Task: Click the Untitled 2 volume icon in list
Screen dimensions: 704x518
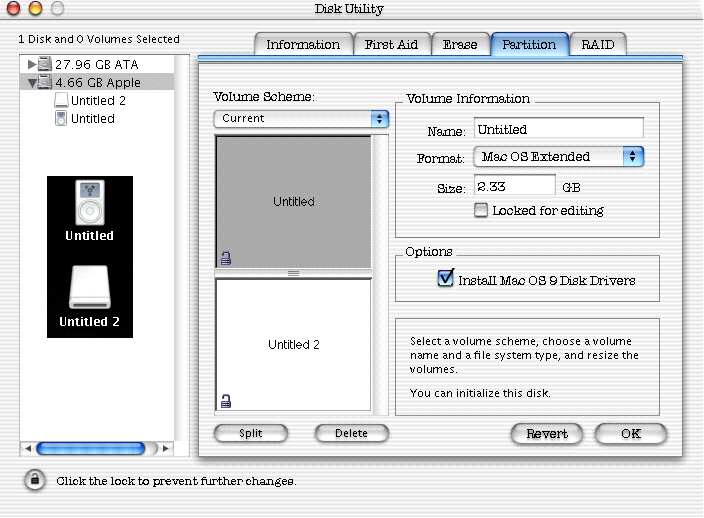Action: [61, 100]
